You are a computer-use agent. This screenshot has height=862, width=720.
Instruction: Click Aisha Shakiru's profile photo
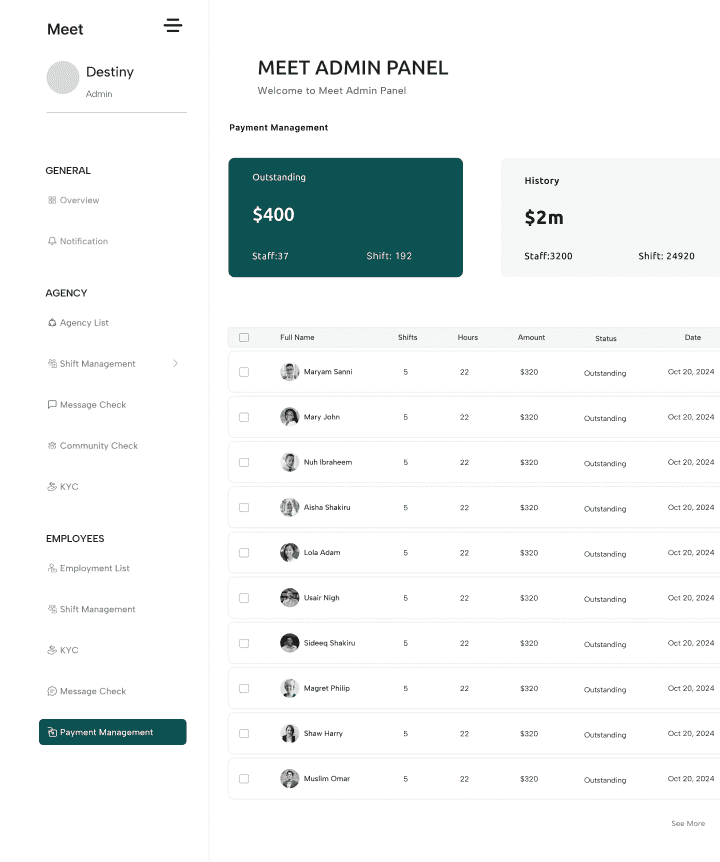(290, 507)
